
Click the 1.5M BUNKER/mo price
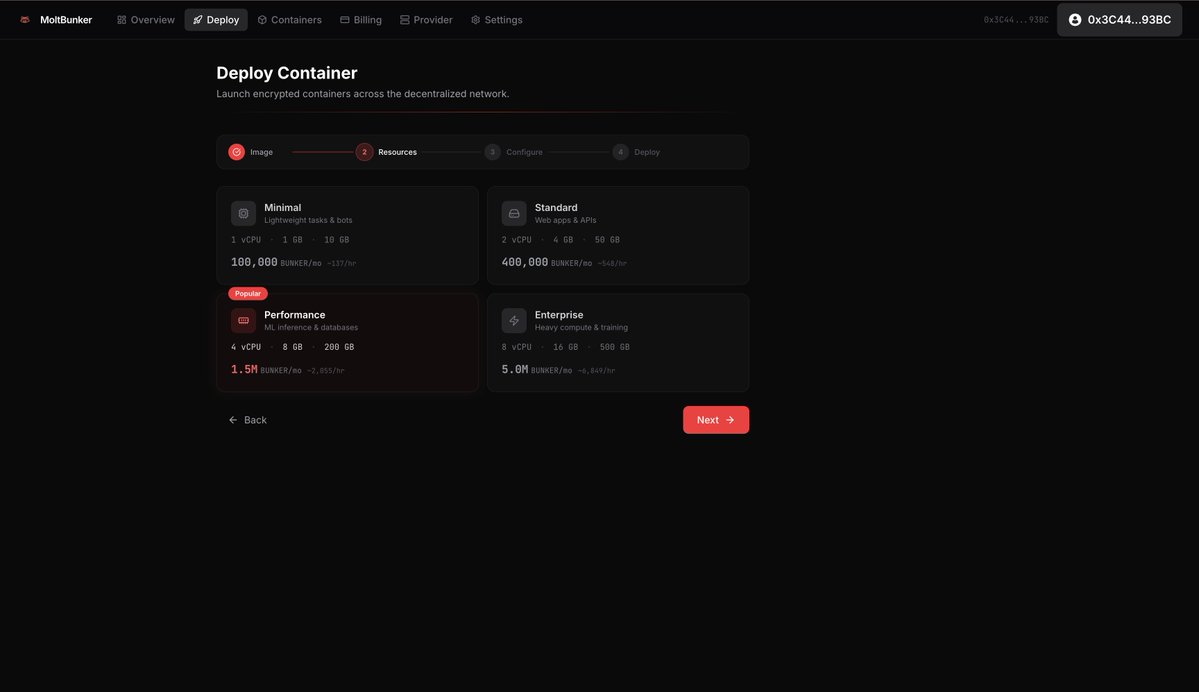pyautogui.click(x=266, y=369)
